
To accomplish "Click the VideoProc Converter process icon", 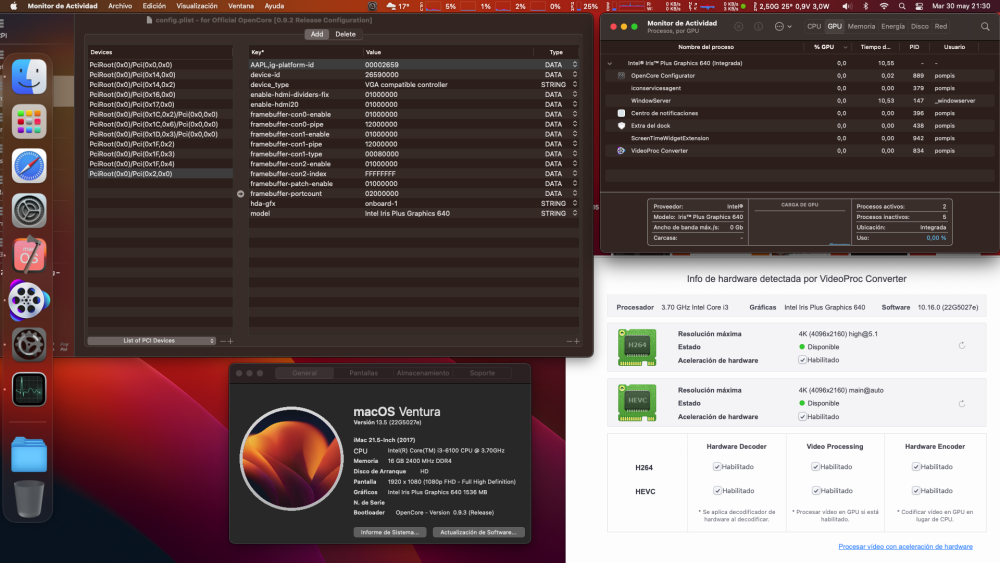I will point(621,151).
